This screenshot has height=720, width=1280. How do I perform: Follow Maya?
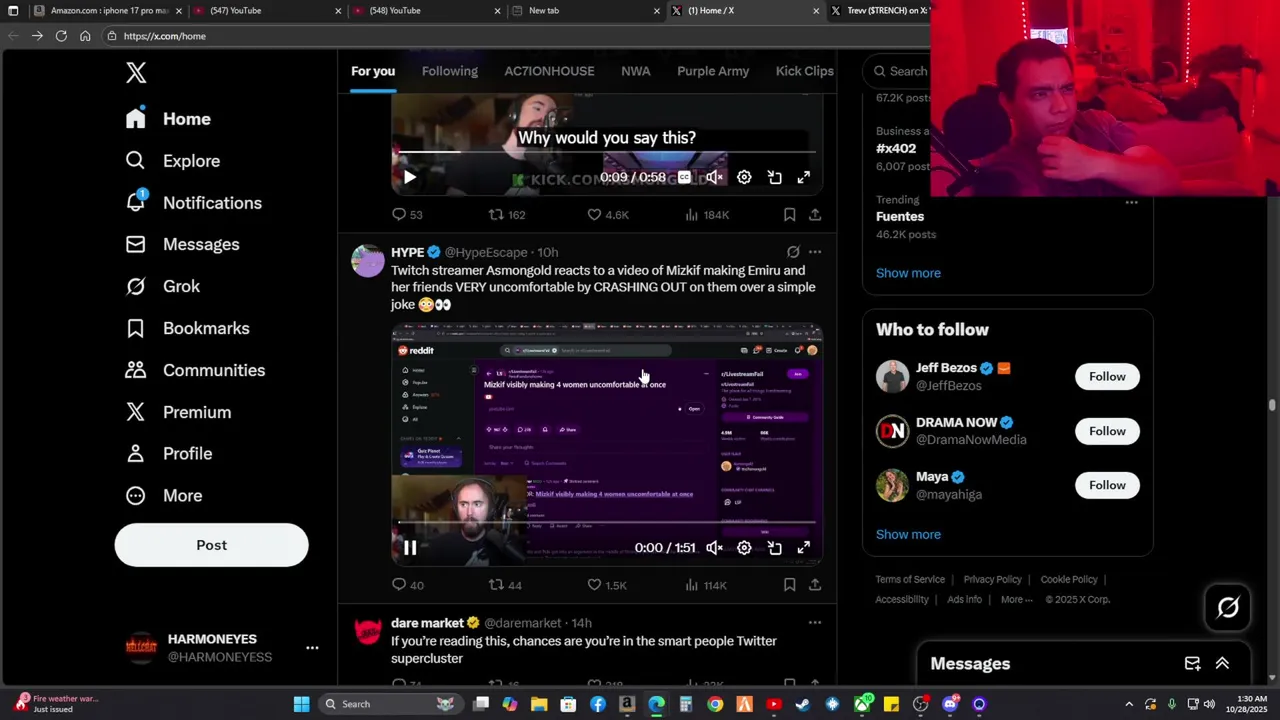tap(1107, 485)
